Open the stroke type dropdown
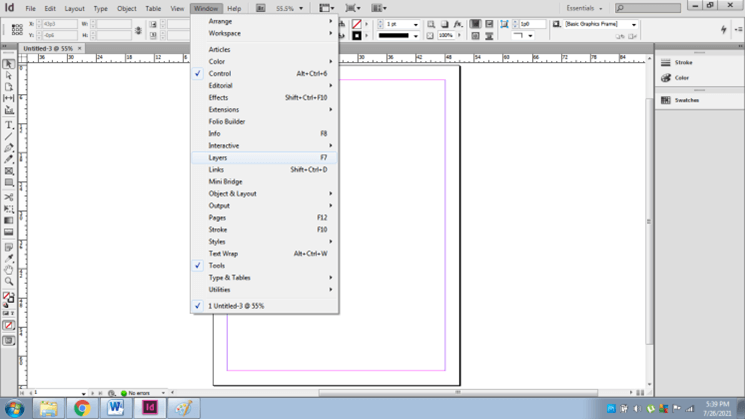745x419 pixels. [416, 36]
